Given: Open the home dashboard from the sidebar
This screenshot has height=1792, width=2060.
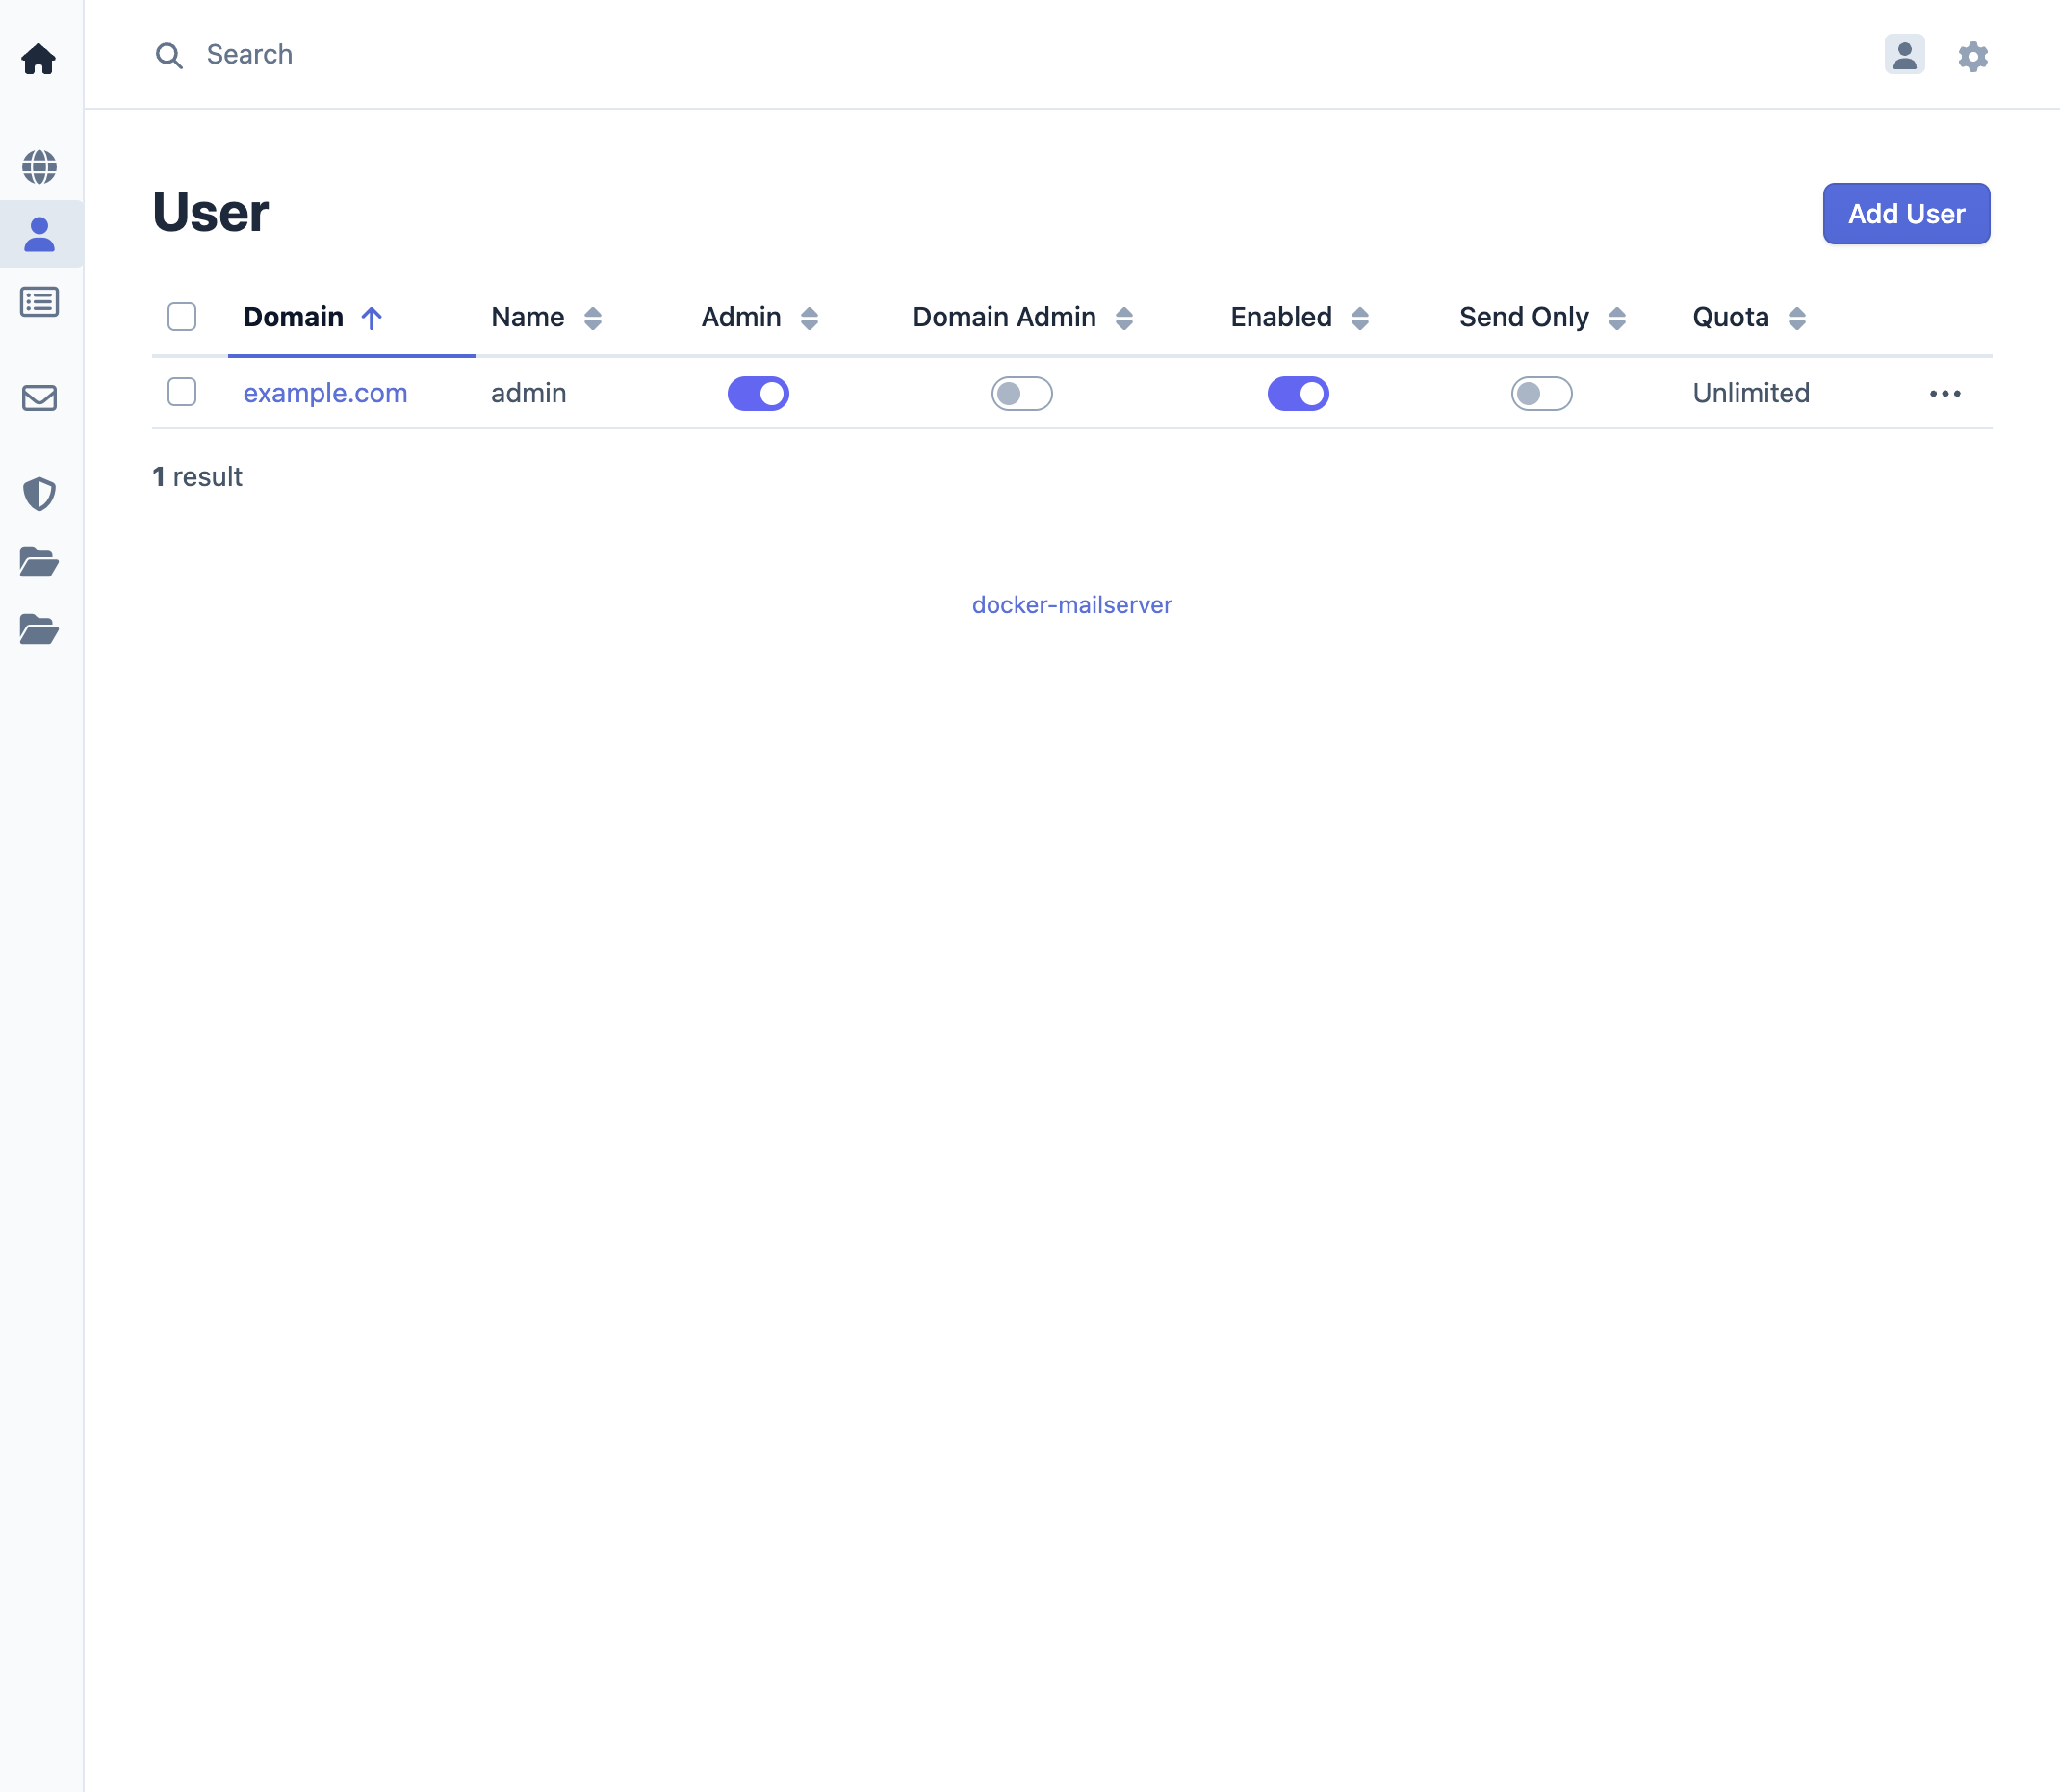Looking at the screenshot, I should (x=39, y=58).
